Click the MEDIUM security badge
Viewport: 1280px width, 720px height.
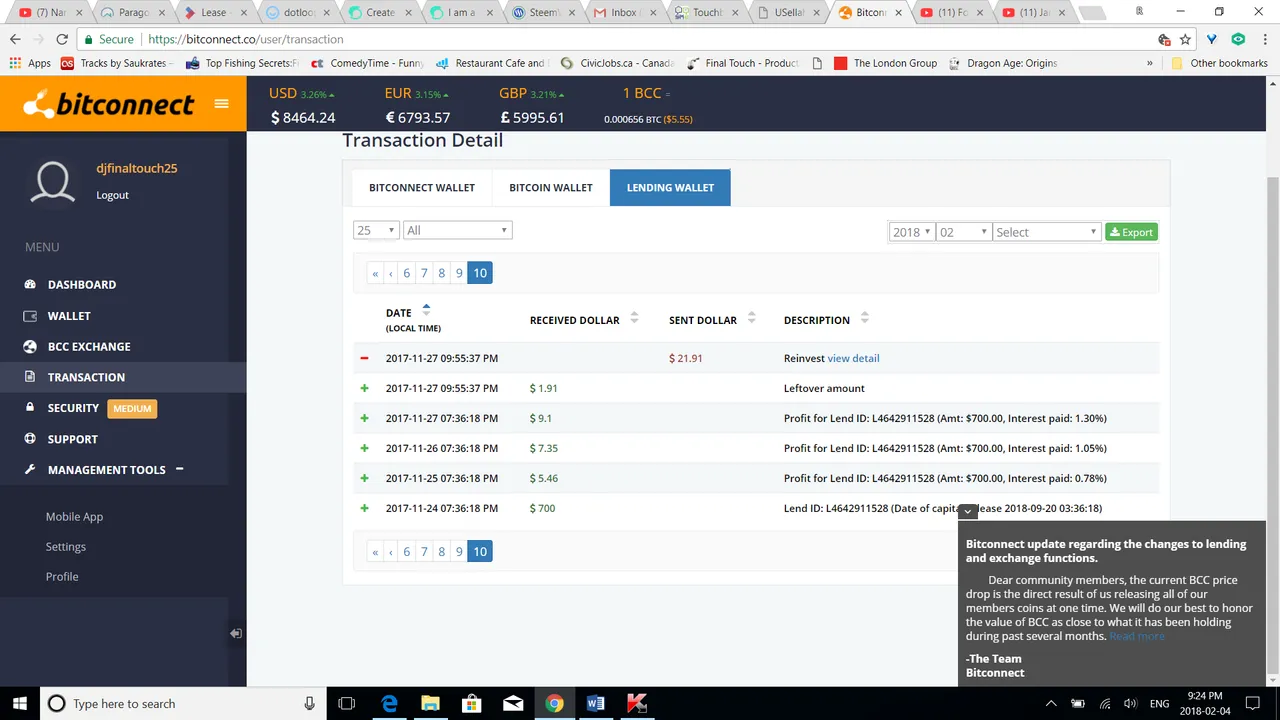(132, 408)
